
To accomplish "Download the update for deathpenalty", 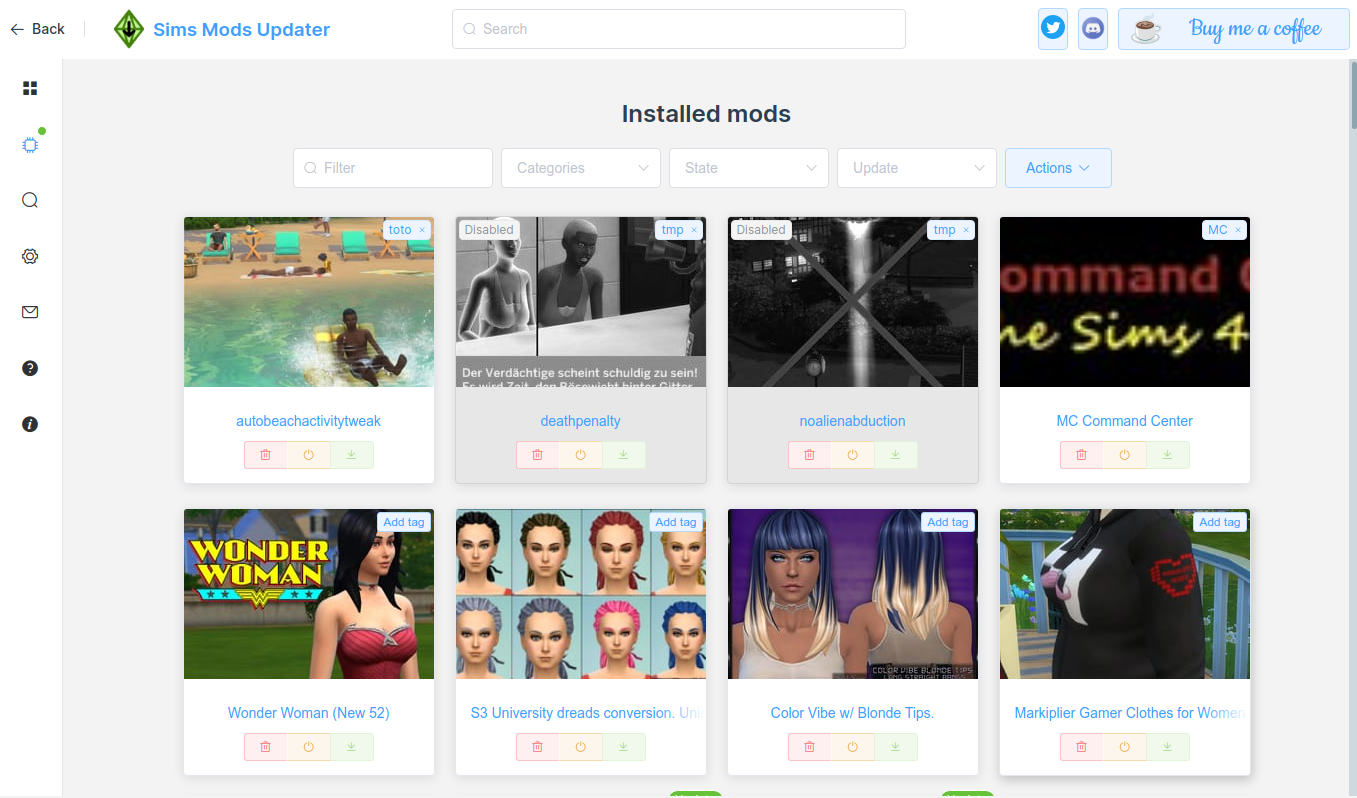I will tap(624, 455).
